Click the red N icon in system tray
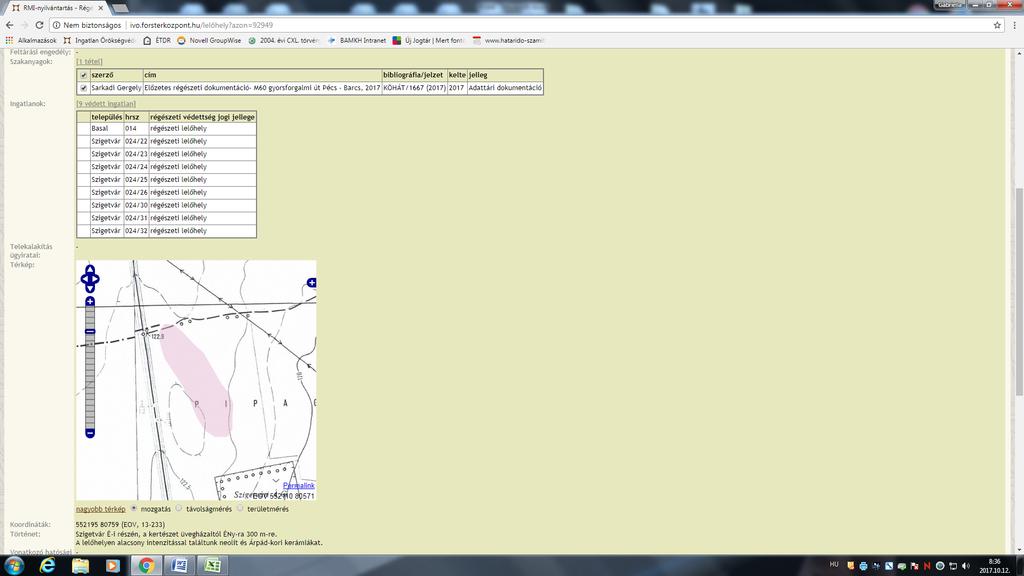The image size is (1024, 576). coord(927,566)
